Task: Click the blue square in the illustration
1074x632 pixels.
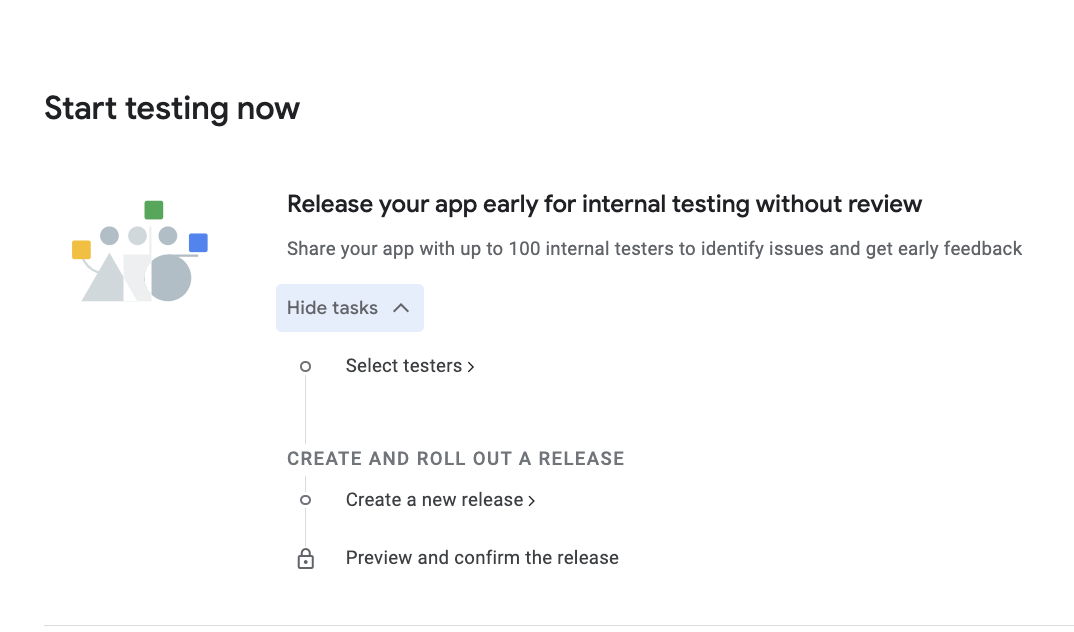Action: coord(198,243)
